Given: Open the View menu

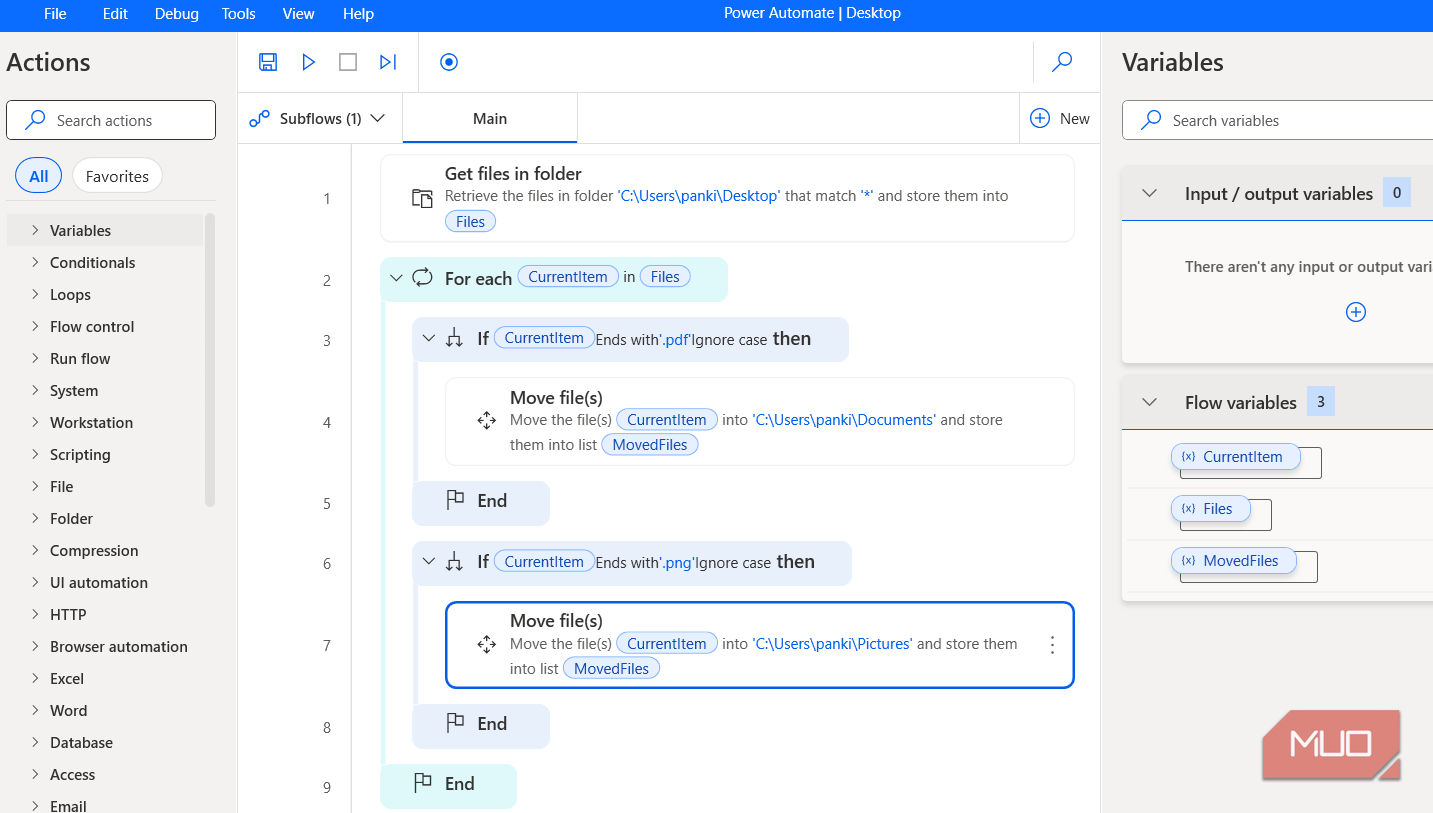Looking at the screenshot, I should pyautogui.click(x=299, y=14).
